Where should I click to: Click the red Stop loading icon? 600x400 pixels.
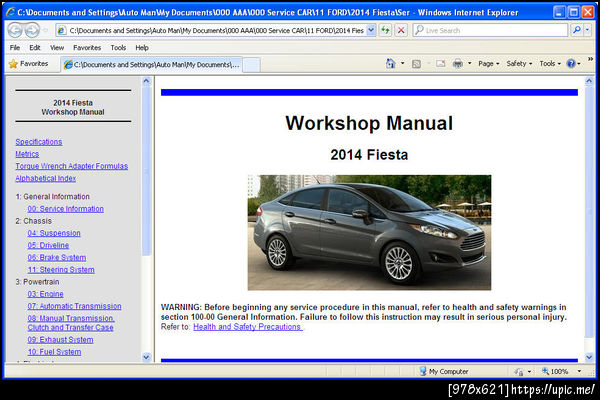click(401, 30)
